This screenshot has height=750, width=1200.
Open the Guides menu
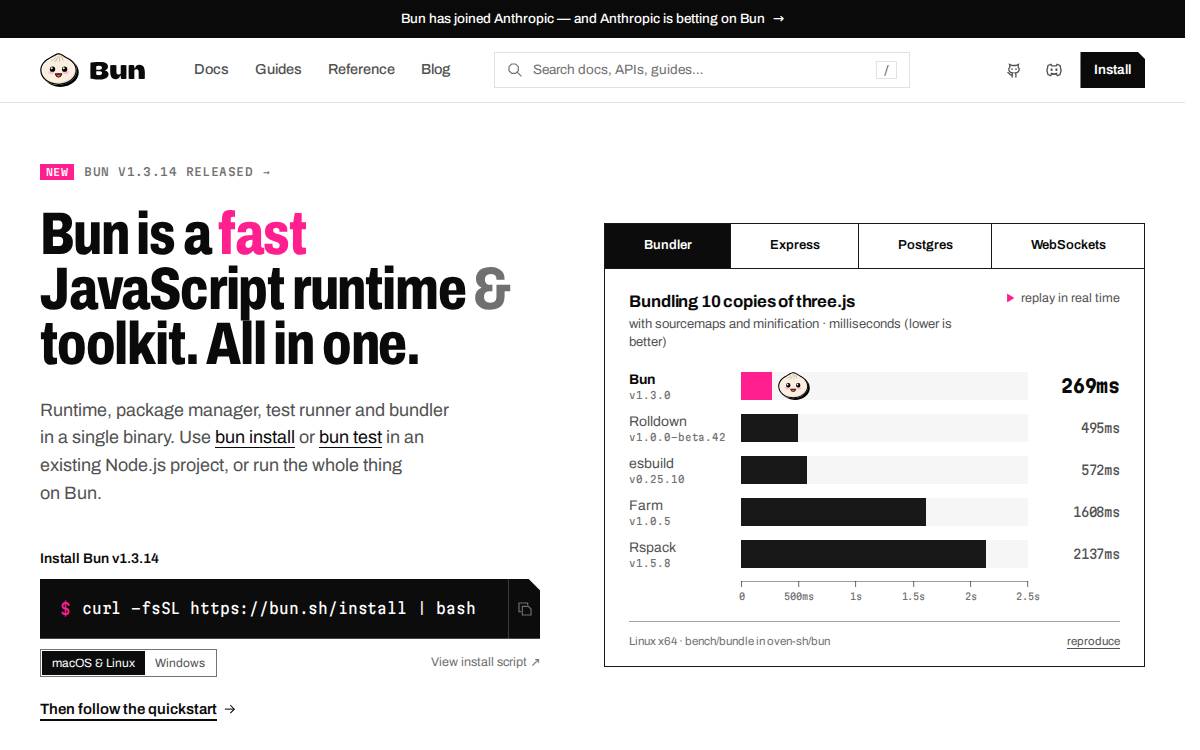(278, 69)
